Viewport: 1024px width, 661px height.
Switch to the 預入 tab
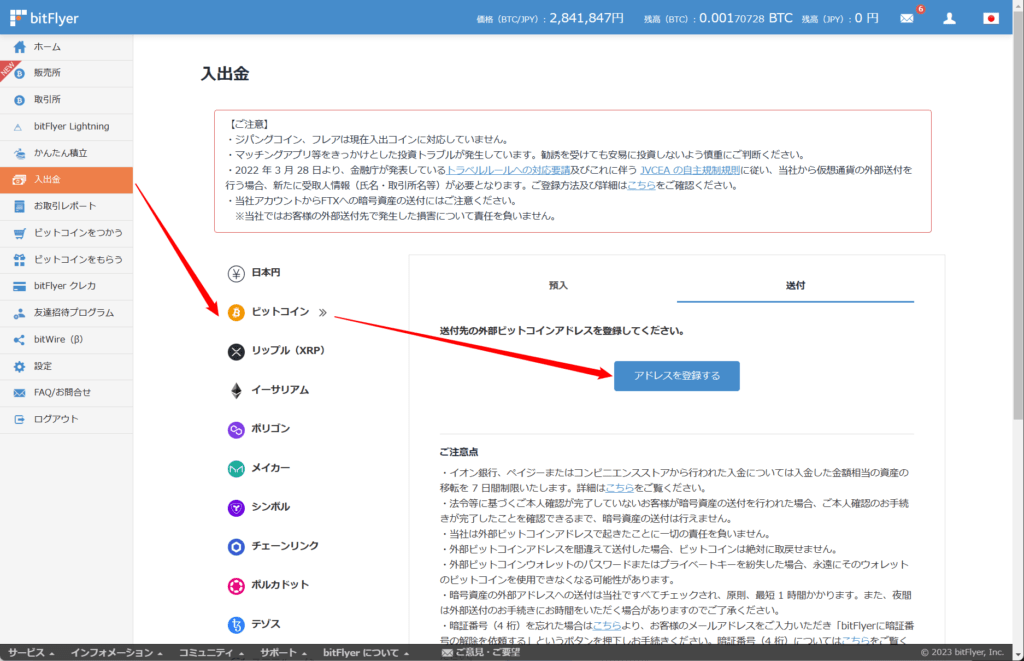click(x=558, y=285)
